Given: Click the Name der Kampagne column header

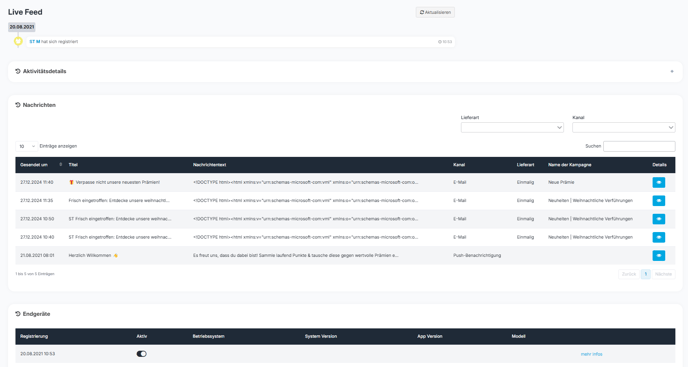Looking at the screenshot, I should 570,165.
